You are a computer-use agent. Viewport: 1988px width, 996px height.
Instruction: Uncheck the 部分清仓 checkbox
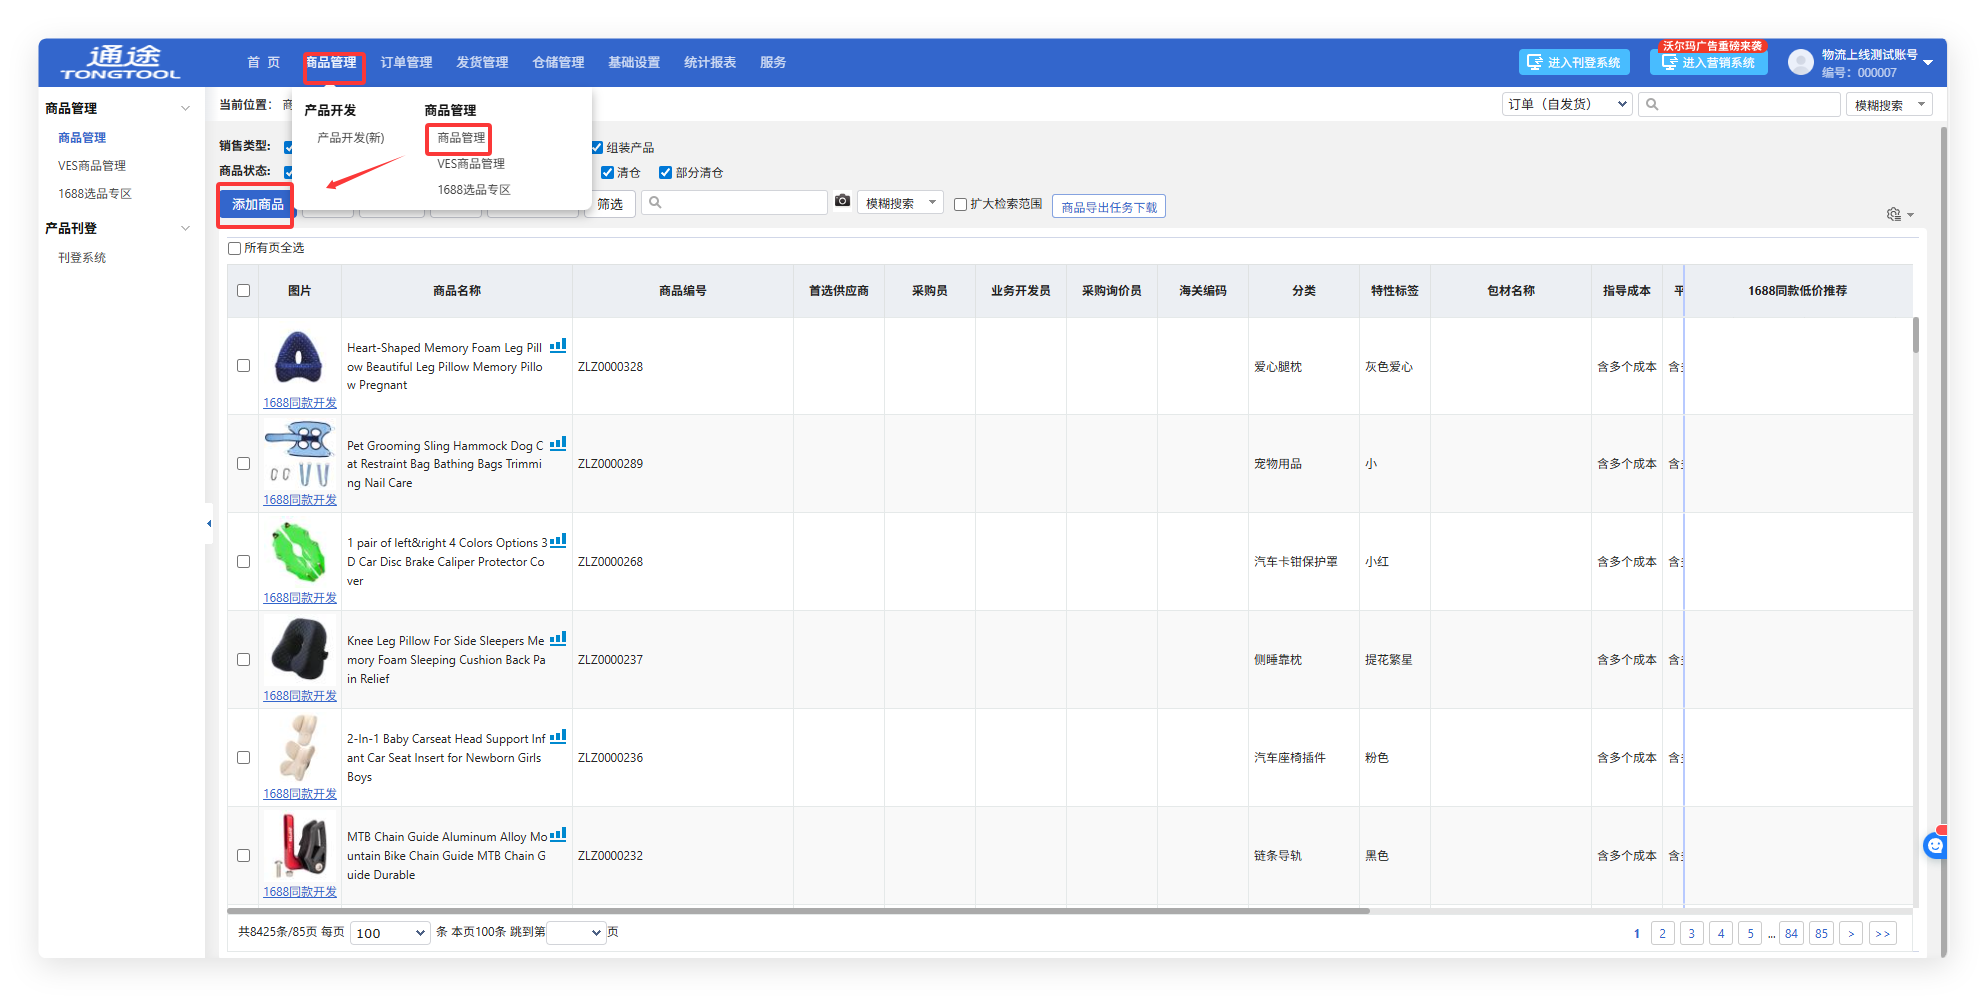tap(665, 172)
